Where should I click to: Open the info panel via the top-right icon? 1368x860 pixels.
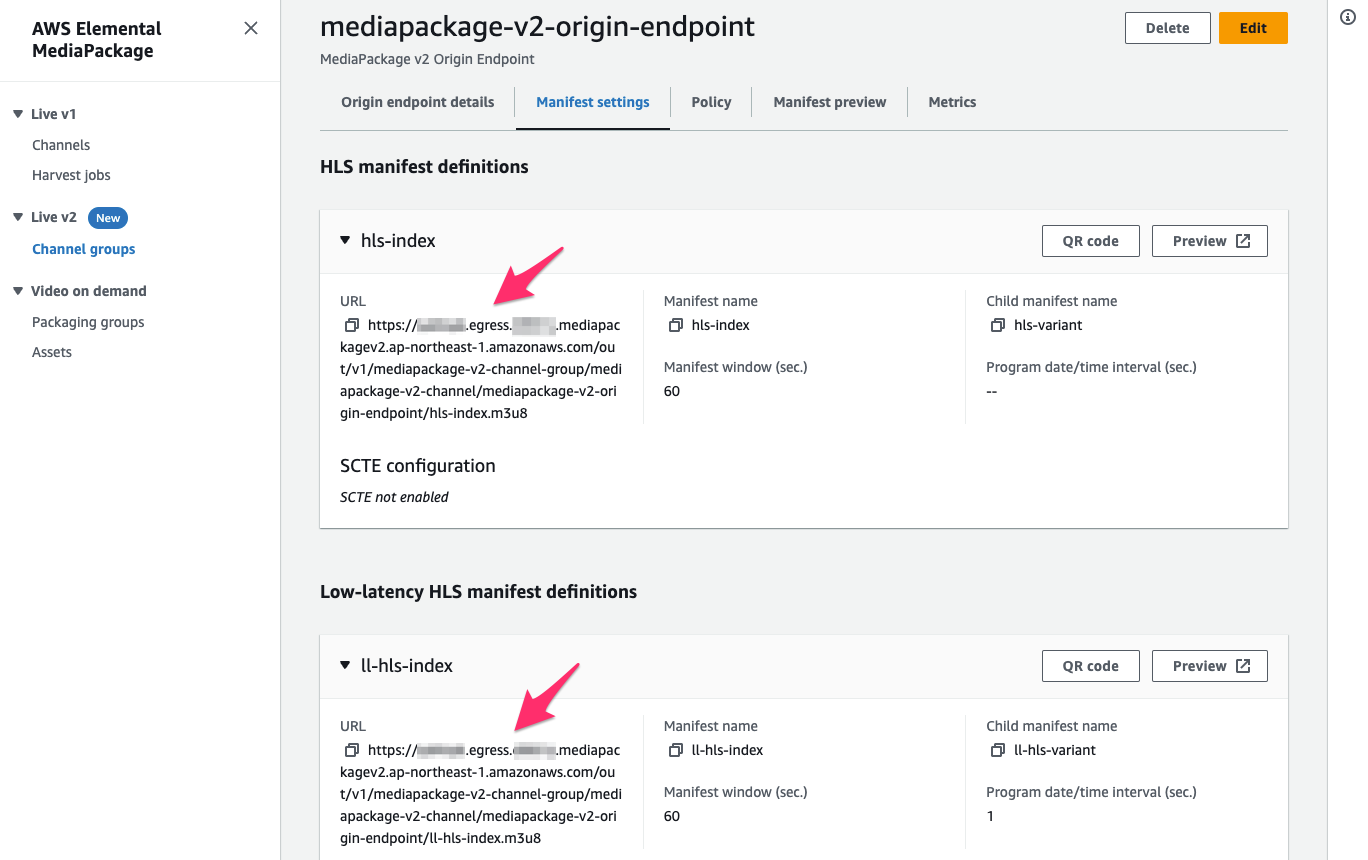coord(1347,17)
